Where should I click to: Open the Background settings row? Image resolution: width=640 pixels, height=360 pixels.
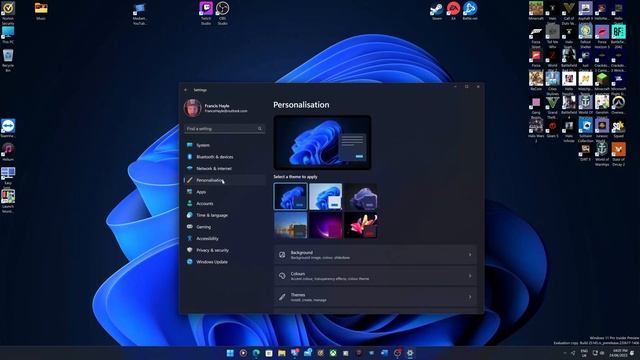(x=375, y=255)
